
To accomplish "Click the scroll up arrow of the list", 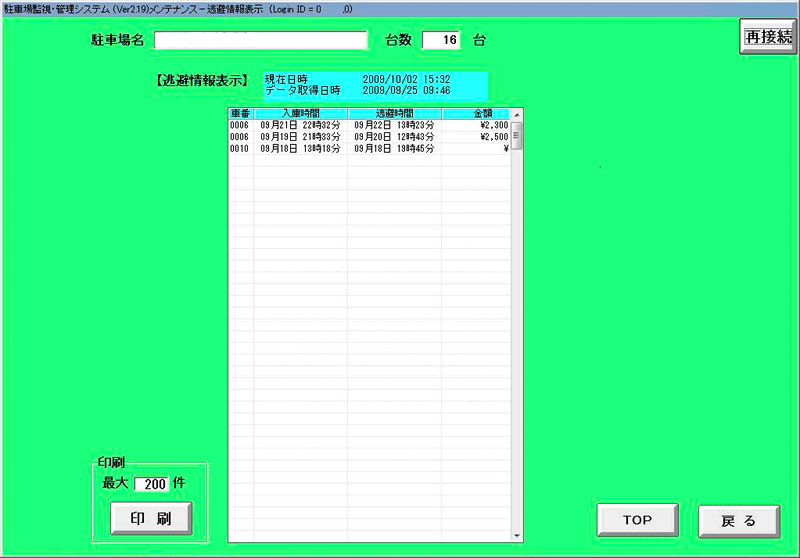I will 517,115.
